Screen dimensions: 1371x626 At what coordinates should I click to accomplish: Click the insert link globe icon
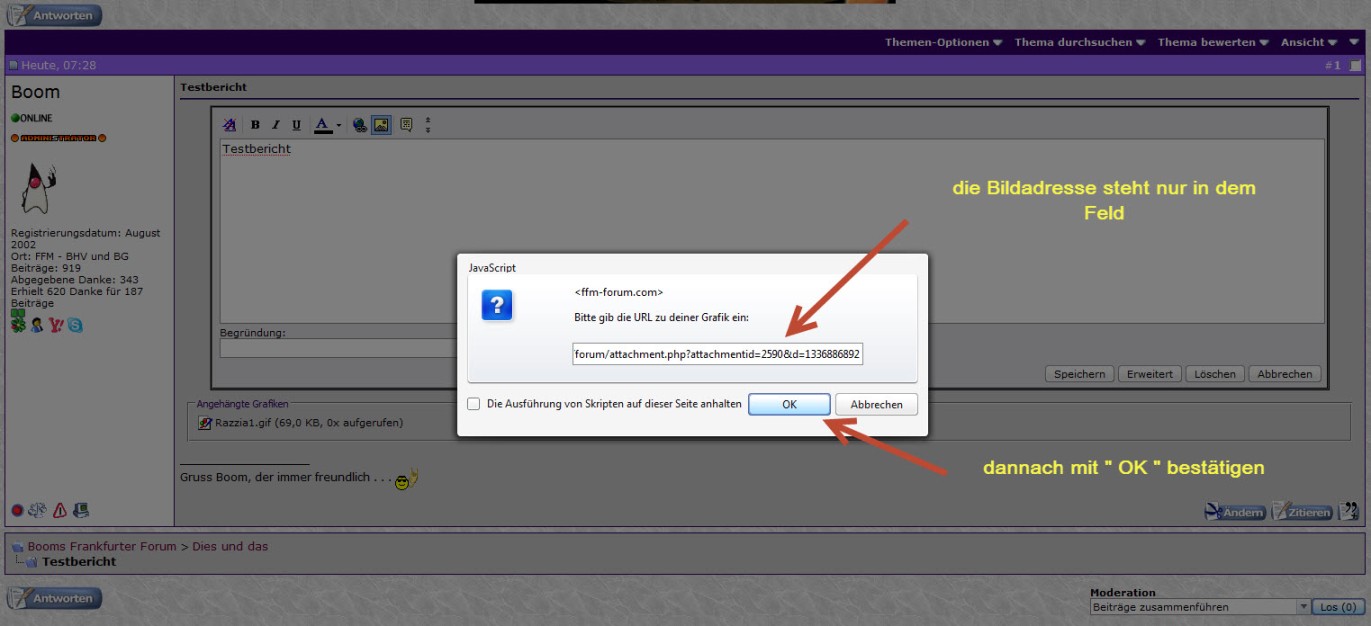(359, 125)
